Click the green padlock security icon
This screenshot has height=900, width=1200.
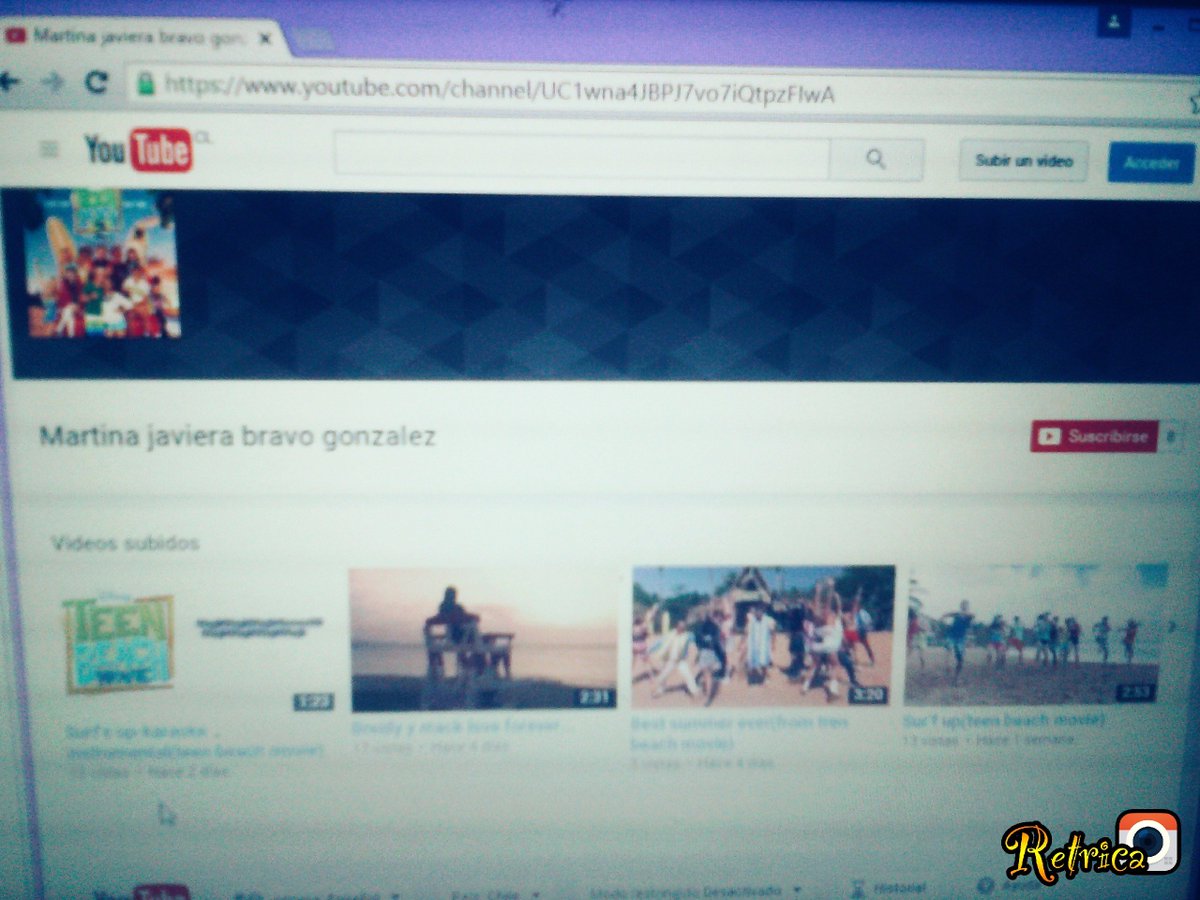click(x=146, y=84)
